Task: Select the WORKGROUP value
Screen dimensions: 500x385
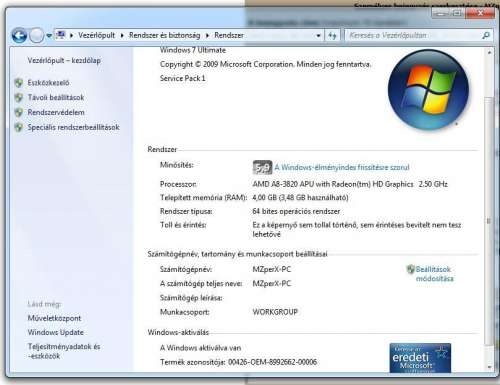Action: (275, 312)
